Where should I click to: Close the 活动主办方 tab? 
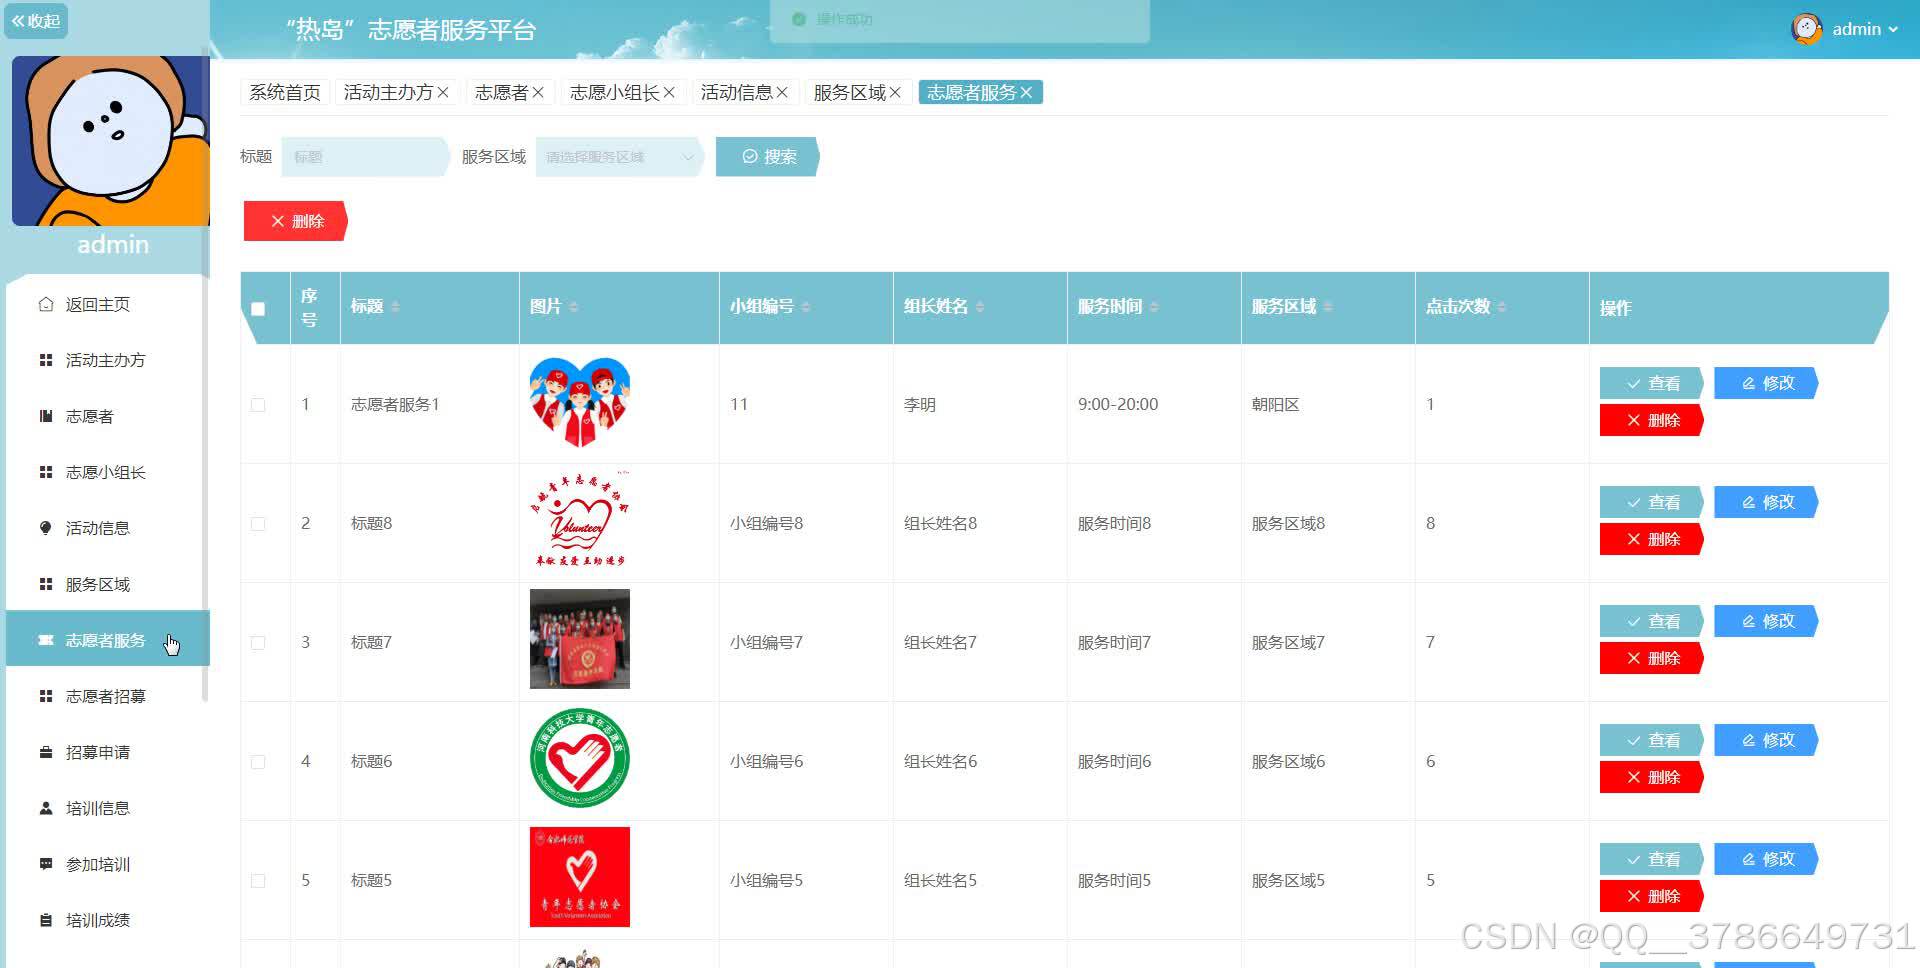444,92
